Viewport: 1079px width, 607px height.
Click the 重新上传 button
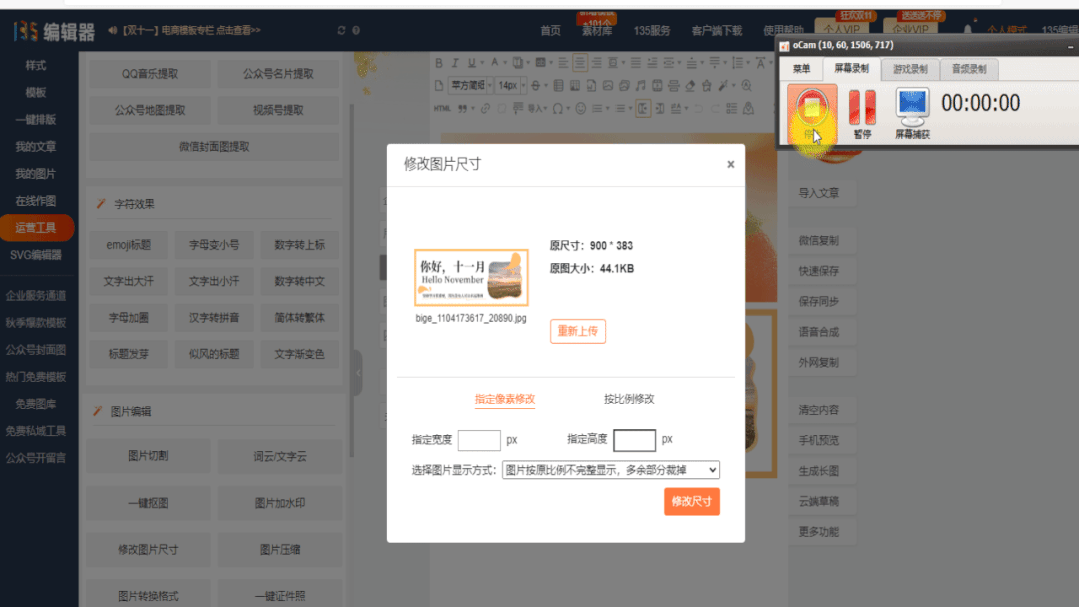point(578,331)
